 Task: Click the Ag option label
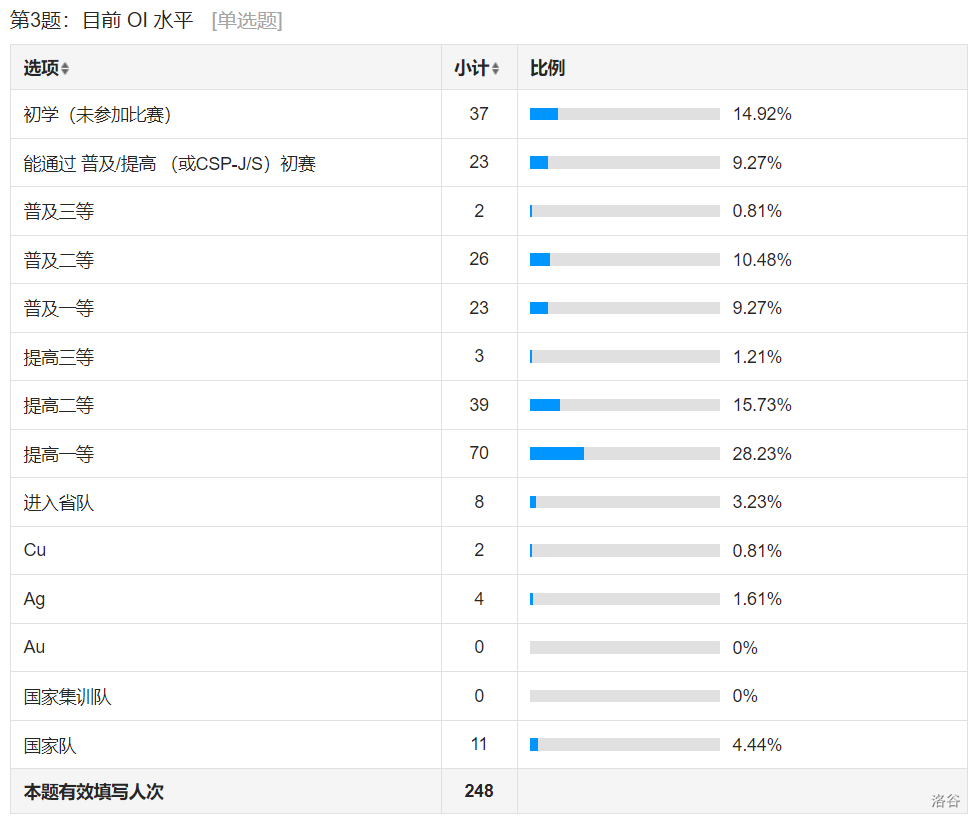35,599
